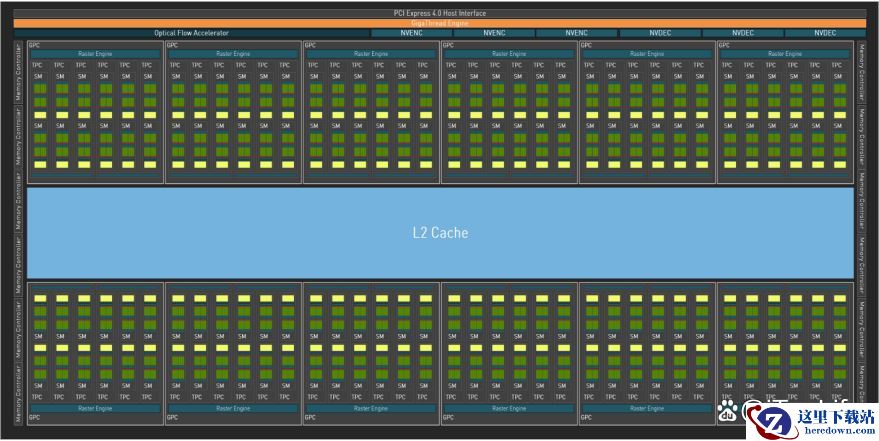Click Raster Engine in bottom-left GPC
879x441 pixels.
pos(95,408)
